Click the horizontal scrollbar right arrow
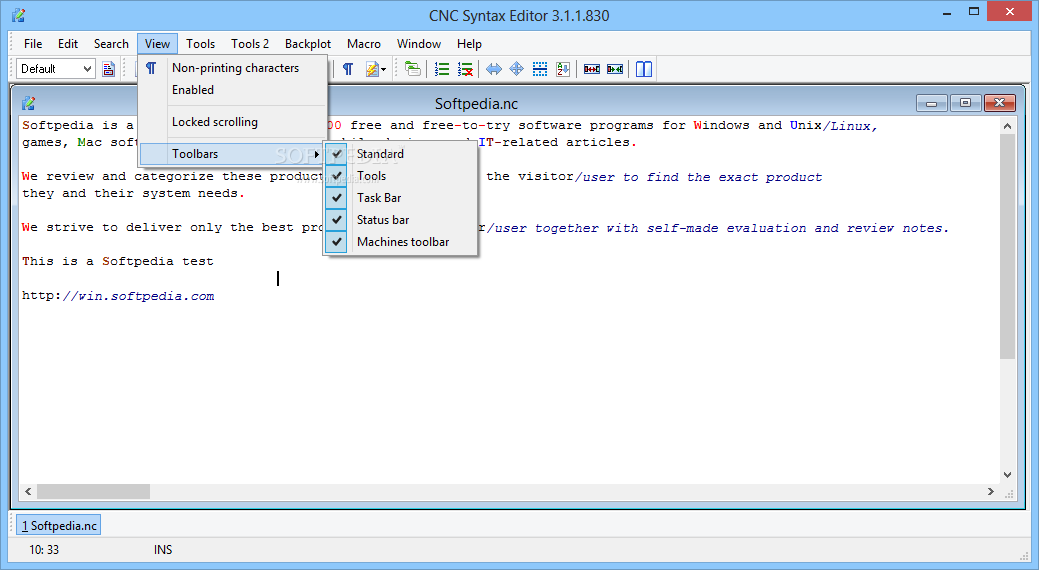This screenshot has height=570, width=1039. 991,491
